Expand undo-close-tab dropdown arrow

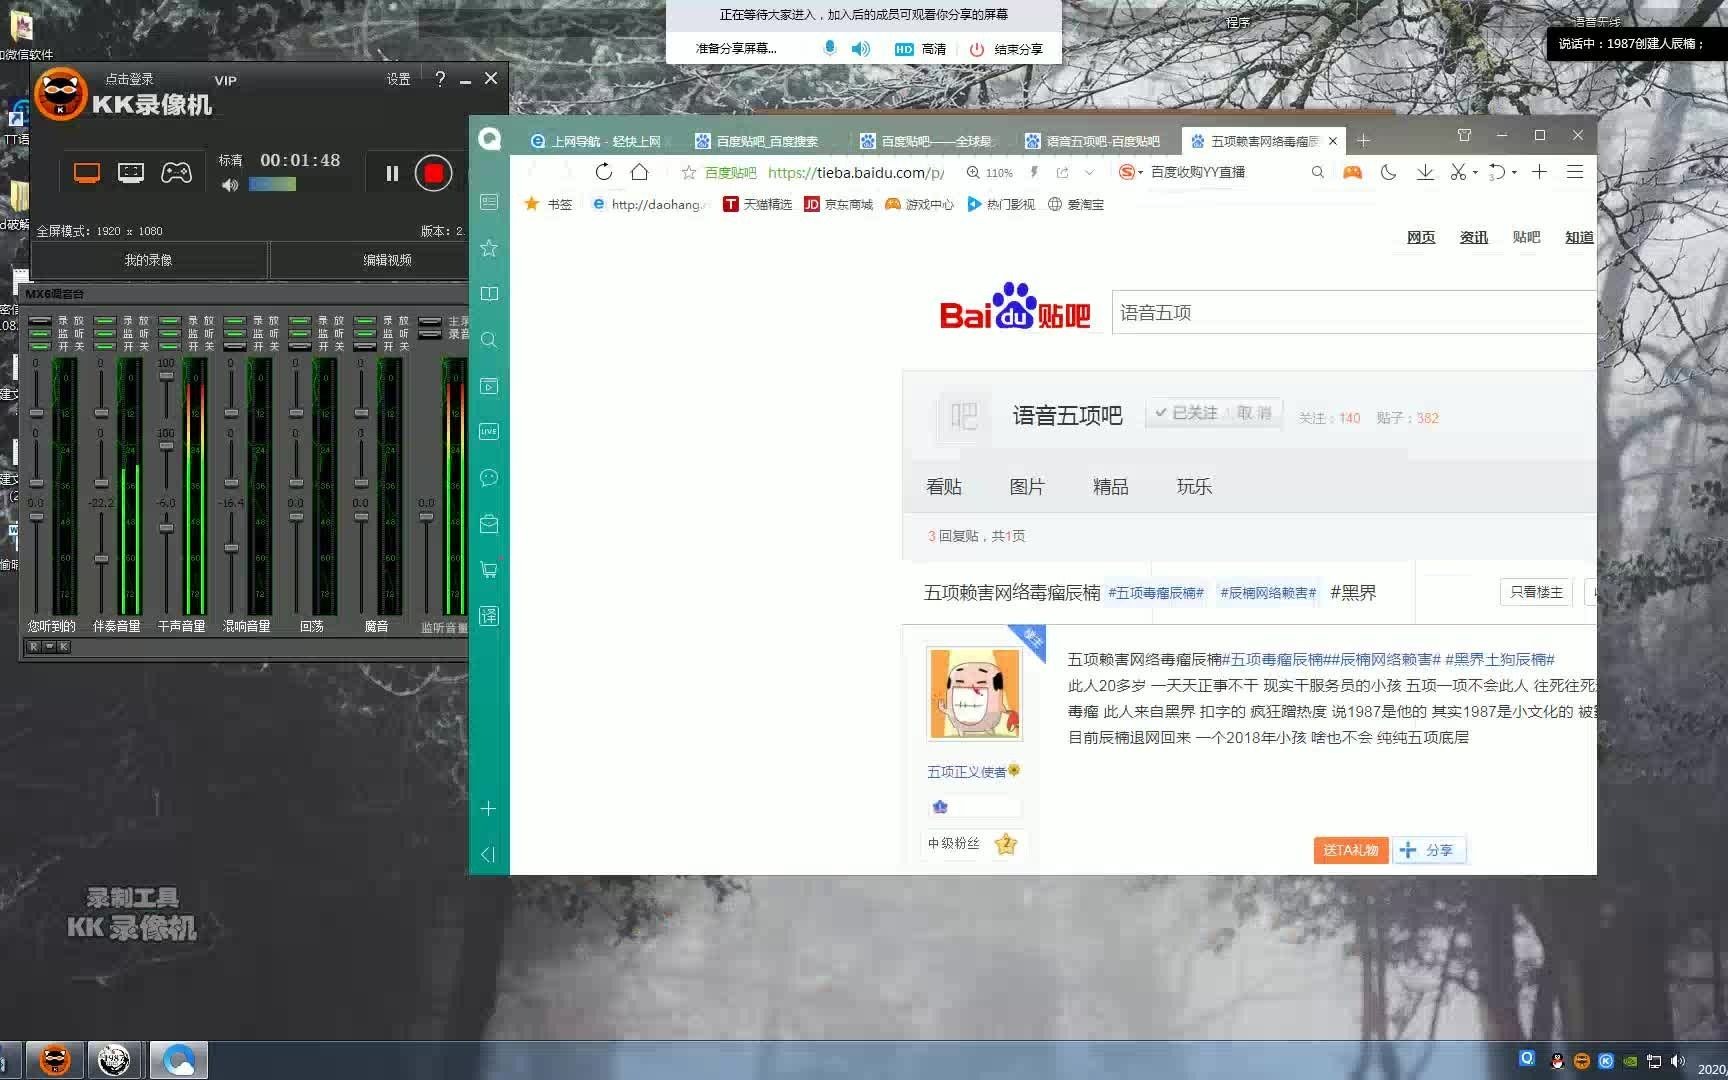tap(1514, 173)
